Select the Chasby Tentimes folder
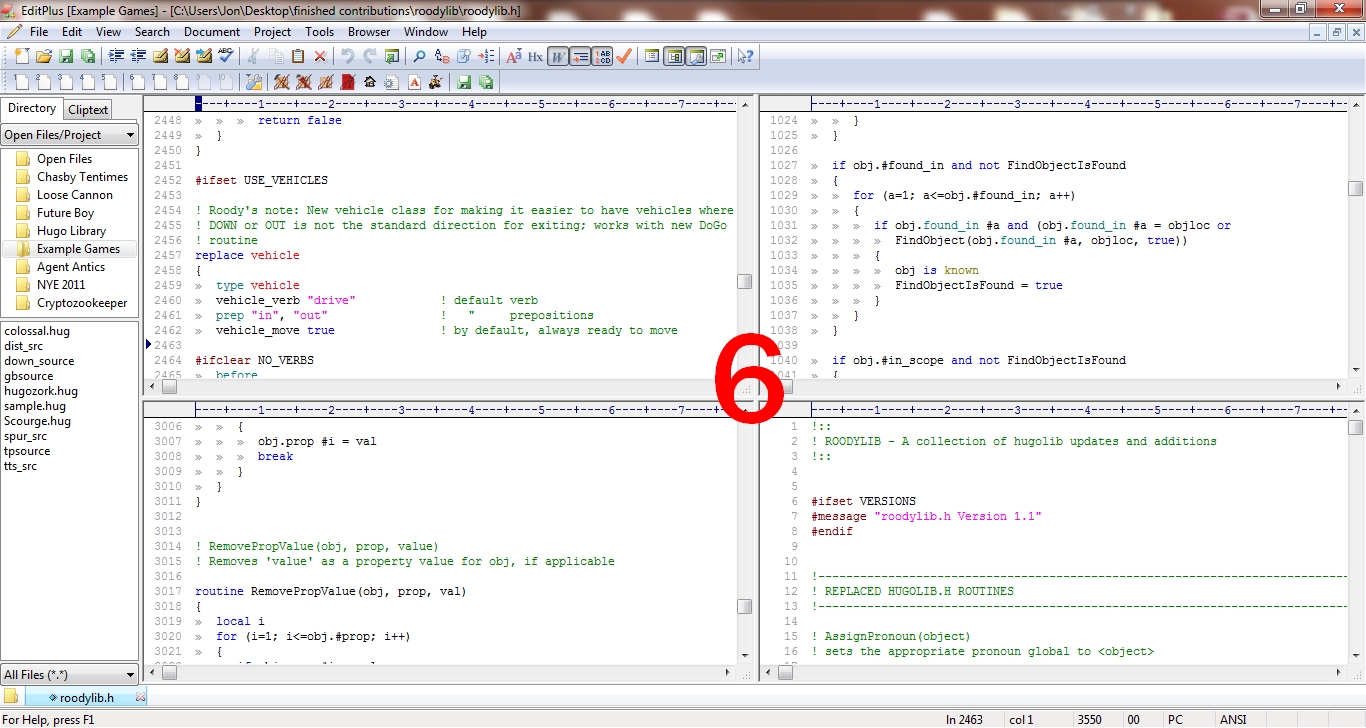 point(82,177)
